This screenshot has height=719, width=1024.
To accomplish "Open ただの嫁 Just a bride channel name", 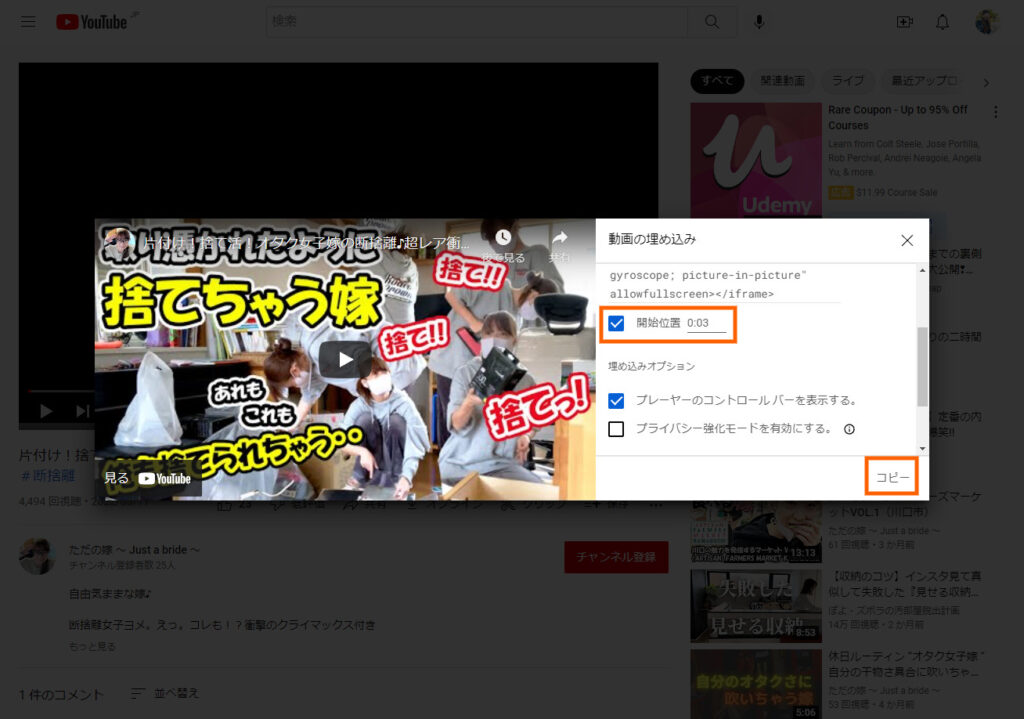I will coord(135,550).
